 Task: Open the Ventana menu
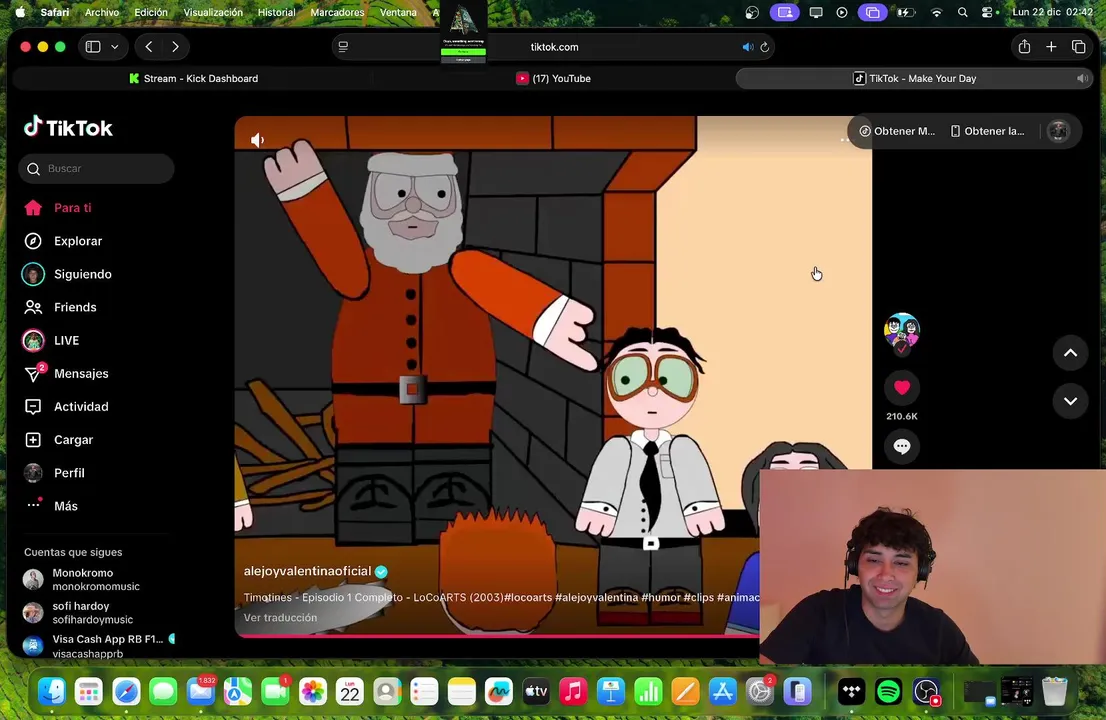(x=398, y=12)
